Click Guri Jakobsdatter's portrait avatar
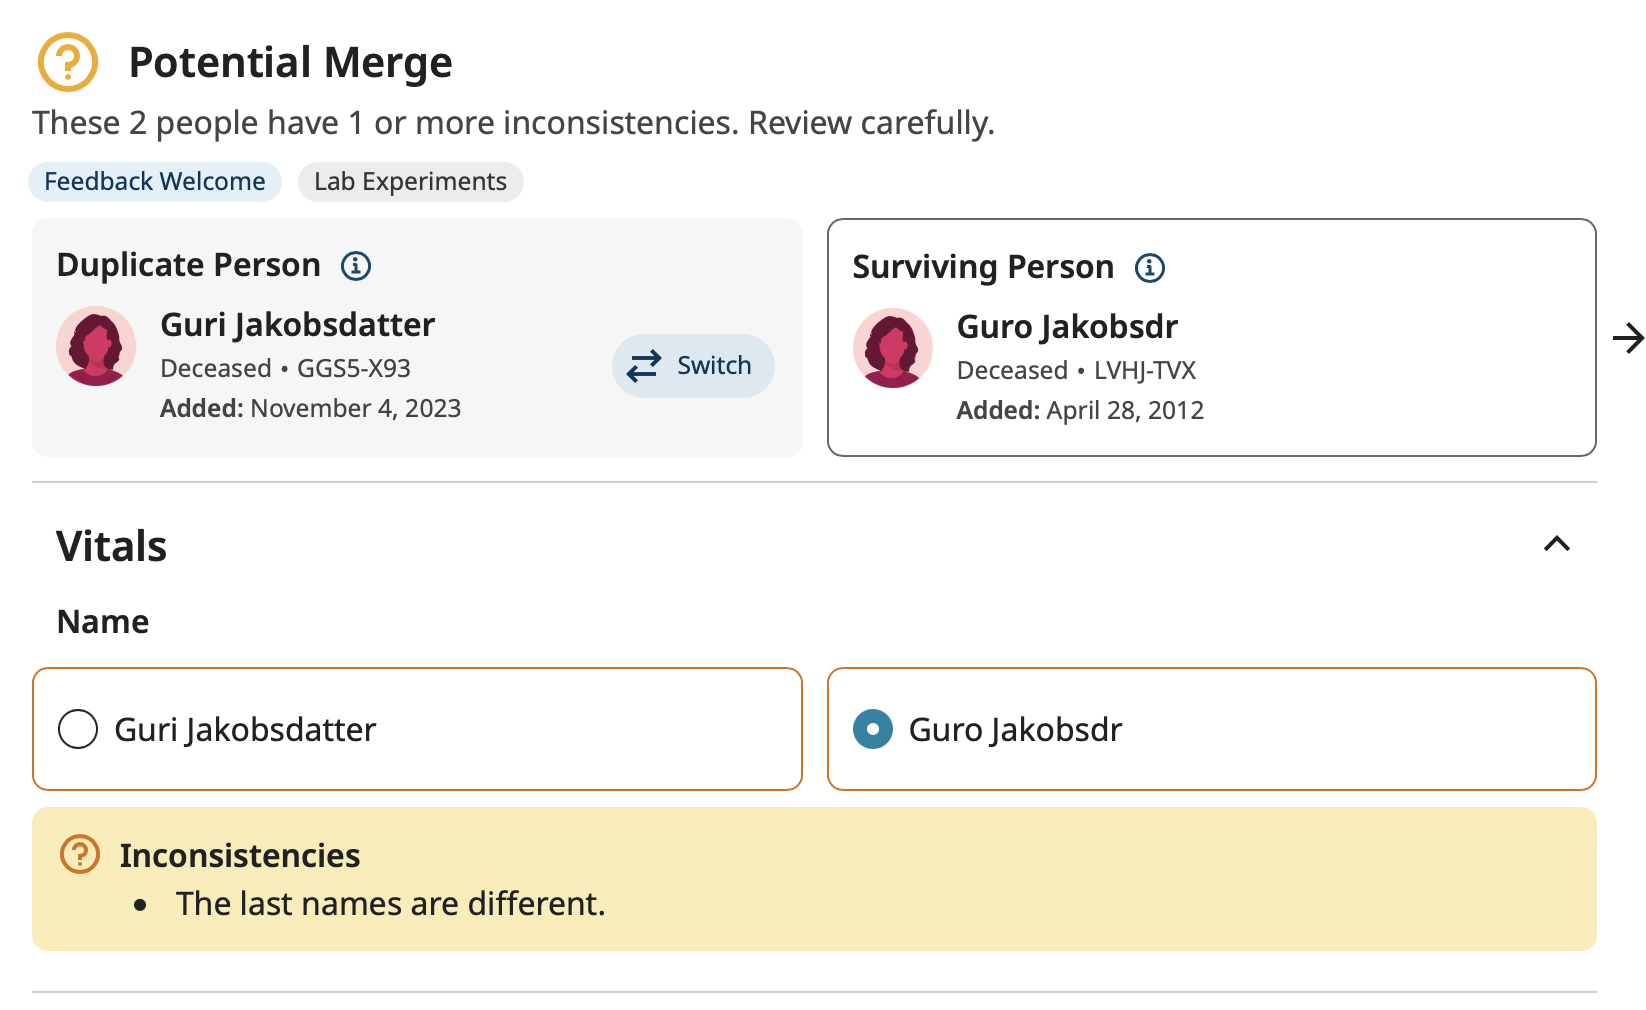The image size is (1646, 1010). tap(96, 346)
